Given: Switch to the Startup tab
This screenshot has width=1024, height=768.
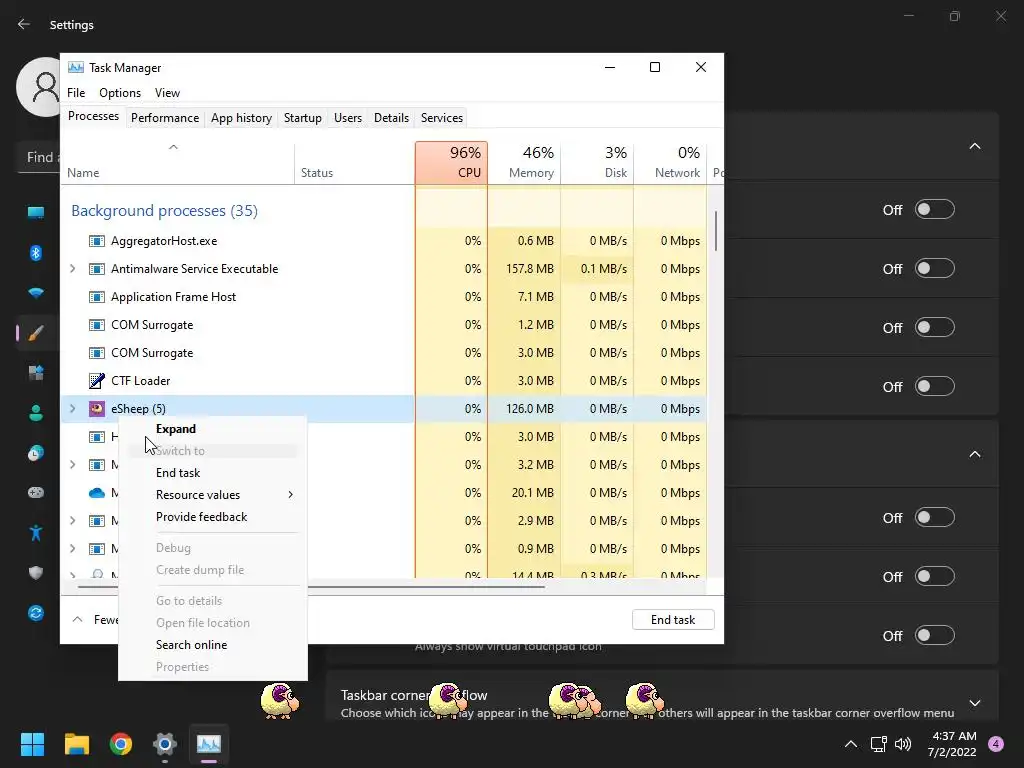Looking at the screenshot, I should 302,118.
